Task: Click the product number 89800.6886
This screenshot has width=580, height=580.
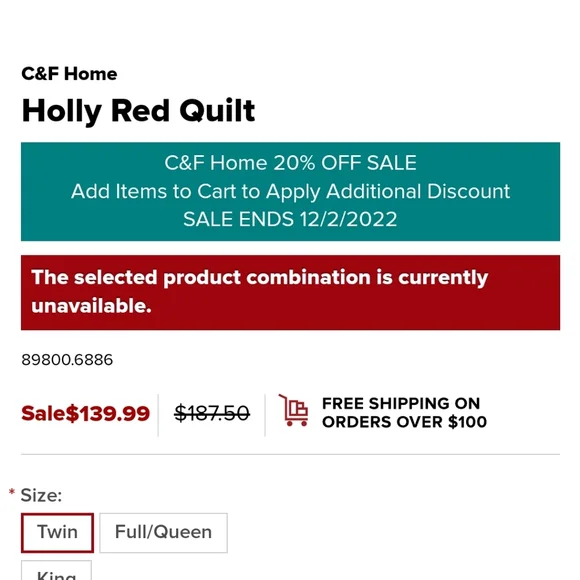Action: [67, 360]
